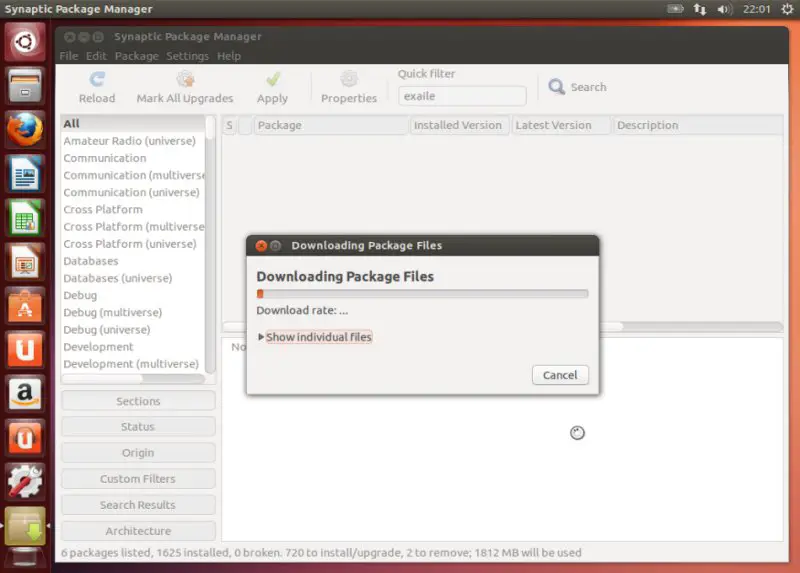Open the File menu
Screen dimensions: 800x573
coord(69,56)
